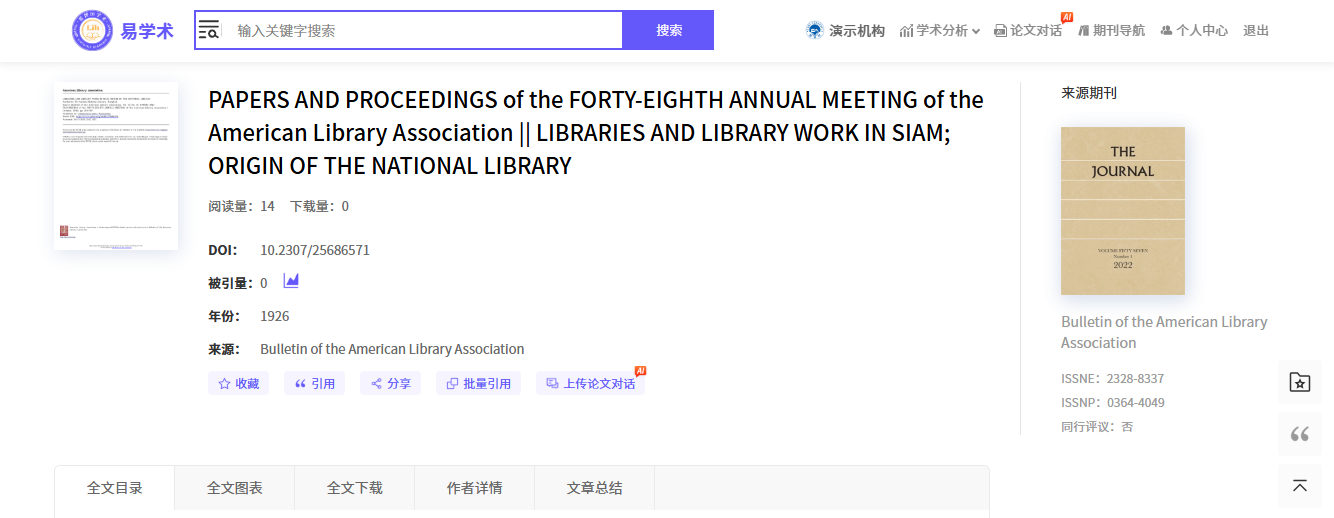Select the 文章总结 tab
Screen dimensions: 1334x518
[x=595, y=488]
